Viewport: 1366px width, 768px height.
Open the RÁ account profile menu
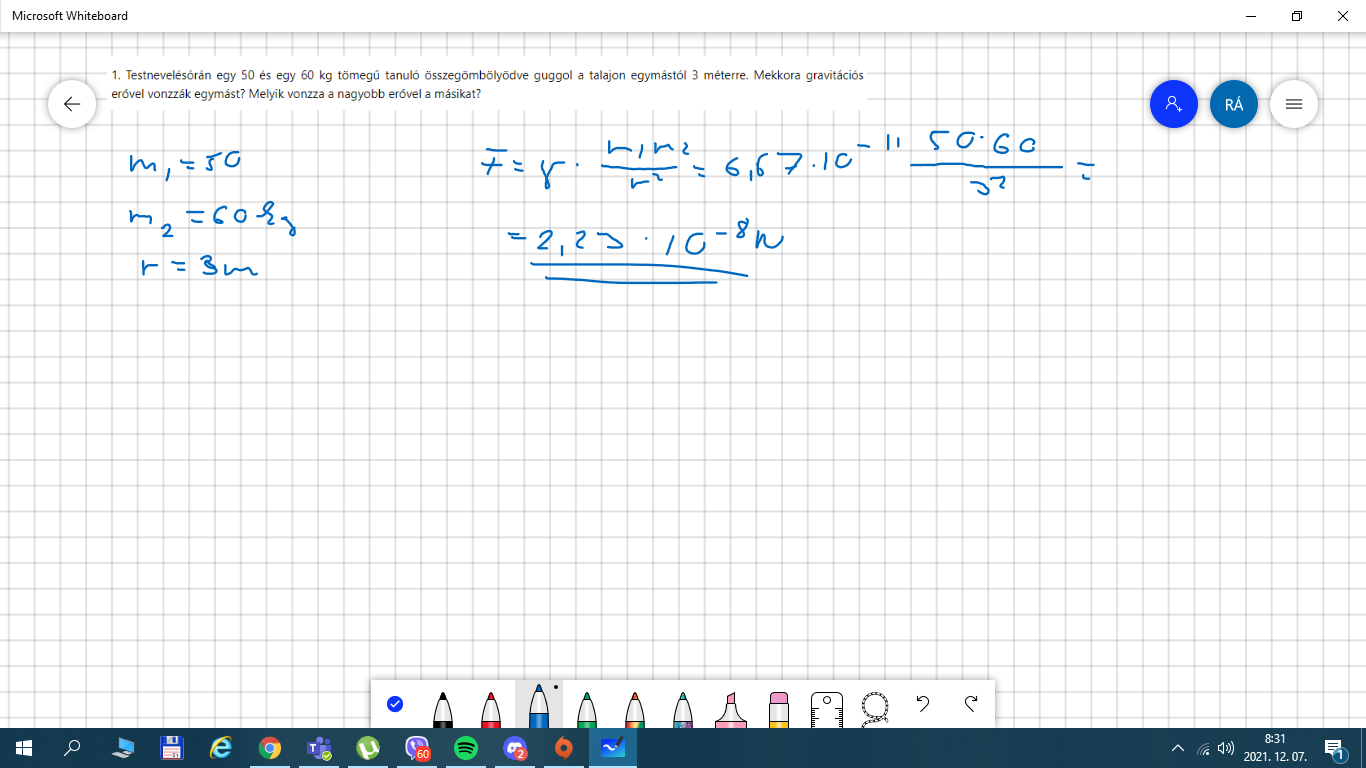(x=1234, y=104)
